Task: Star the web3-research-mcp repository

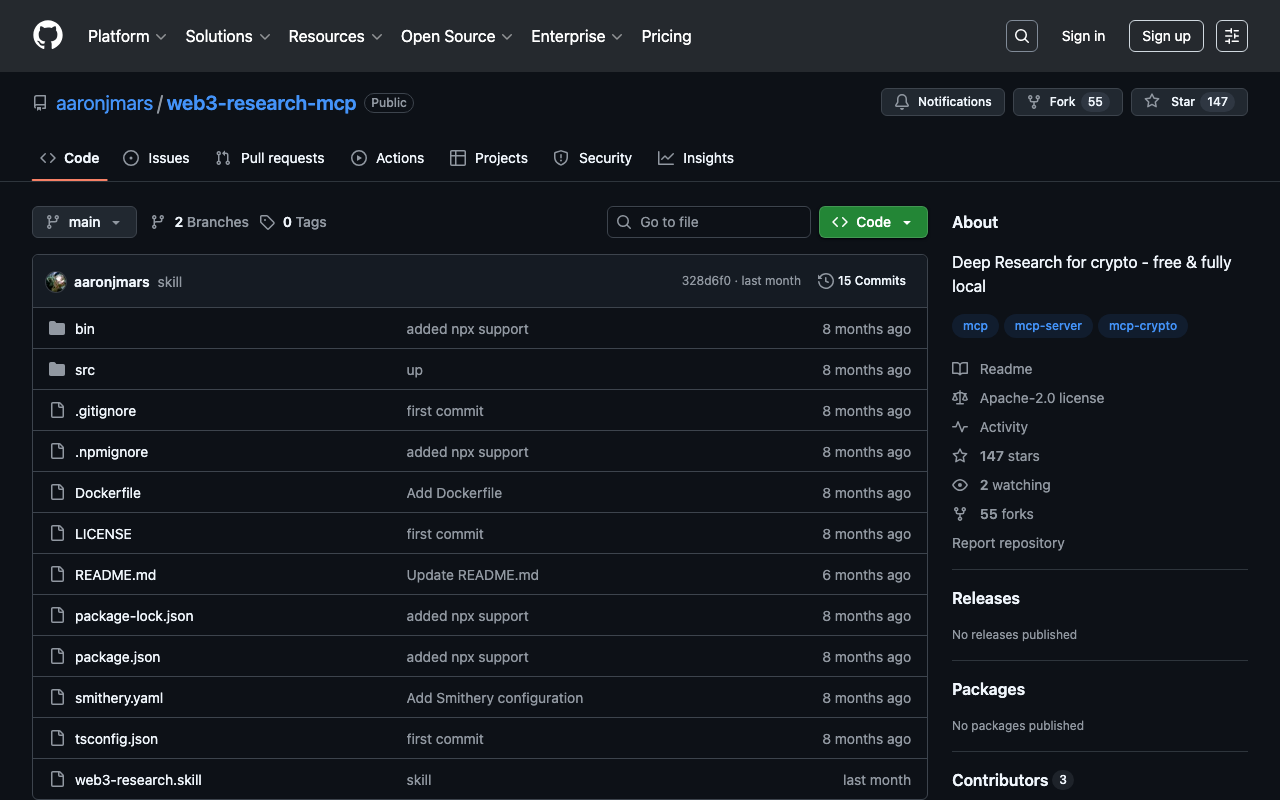Action: [1172, 102]
